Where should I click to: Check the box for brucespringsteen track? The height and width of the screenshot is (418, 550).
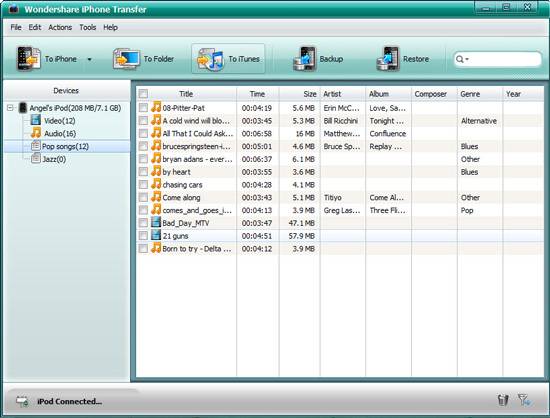pyautogui.click(x=143, y=146)
